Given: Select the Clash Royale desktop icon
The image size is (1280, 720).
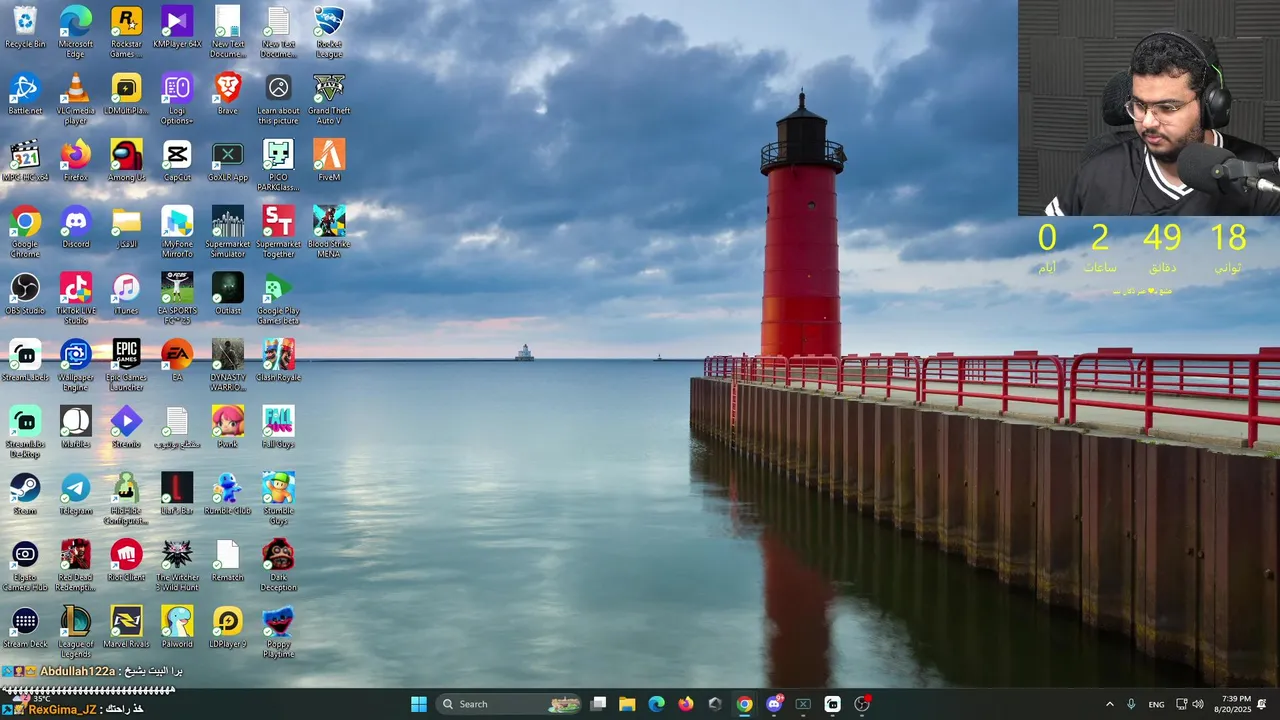Looking at the screenshot, I should pos(278,361).
